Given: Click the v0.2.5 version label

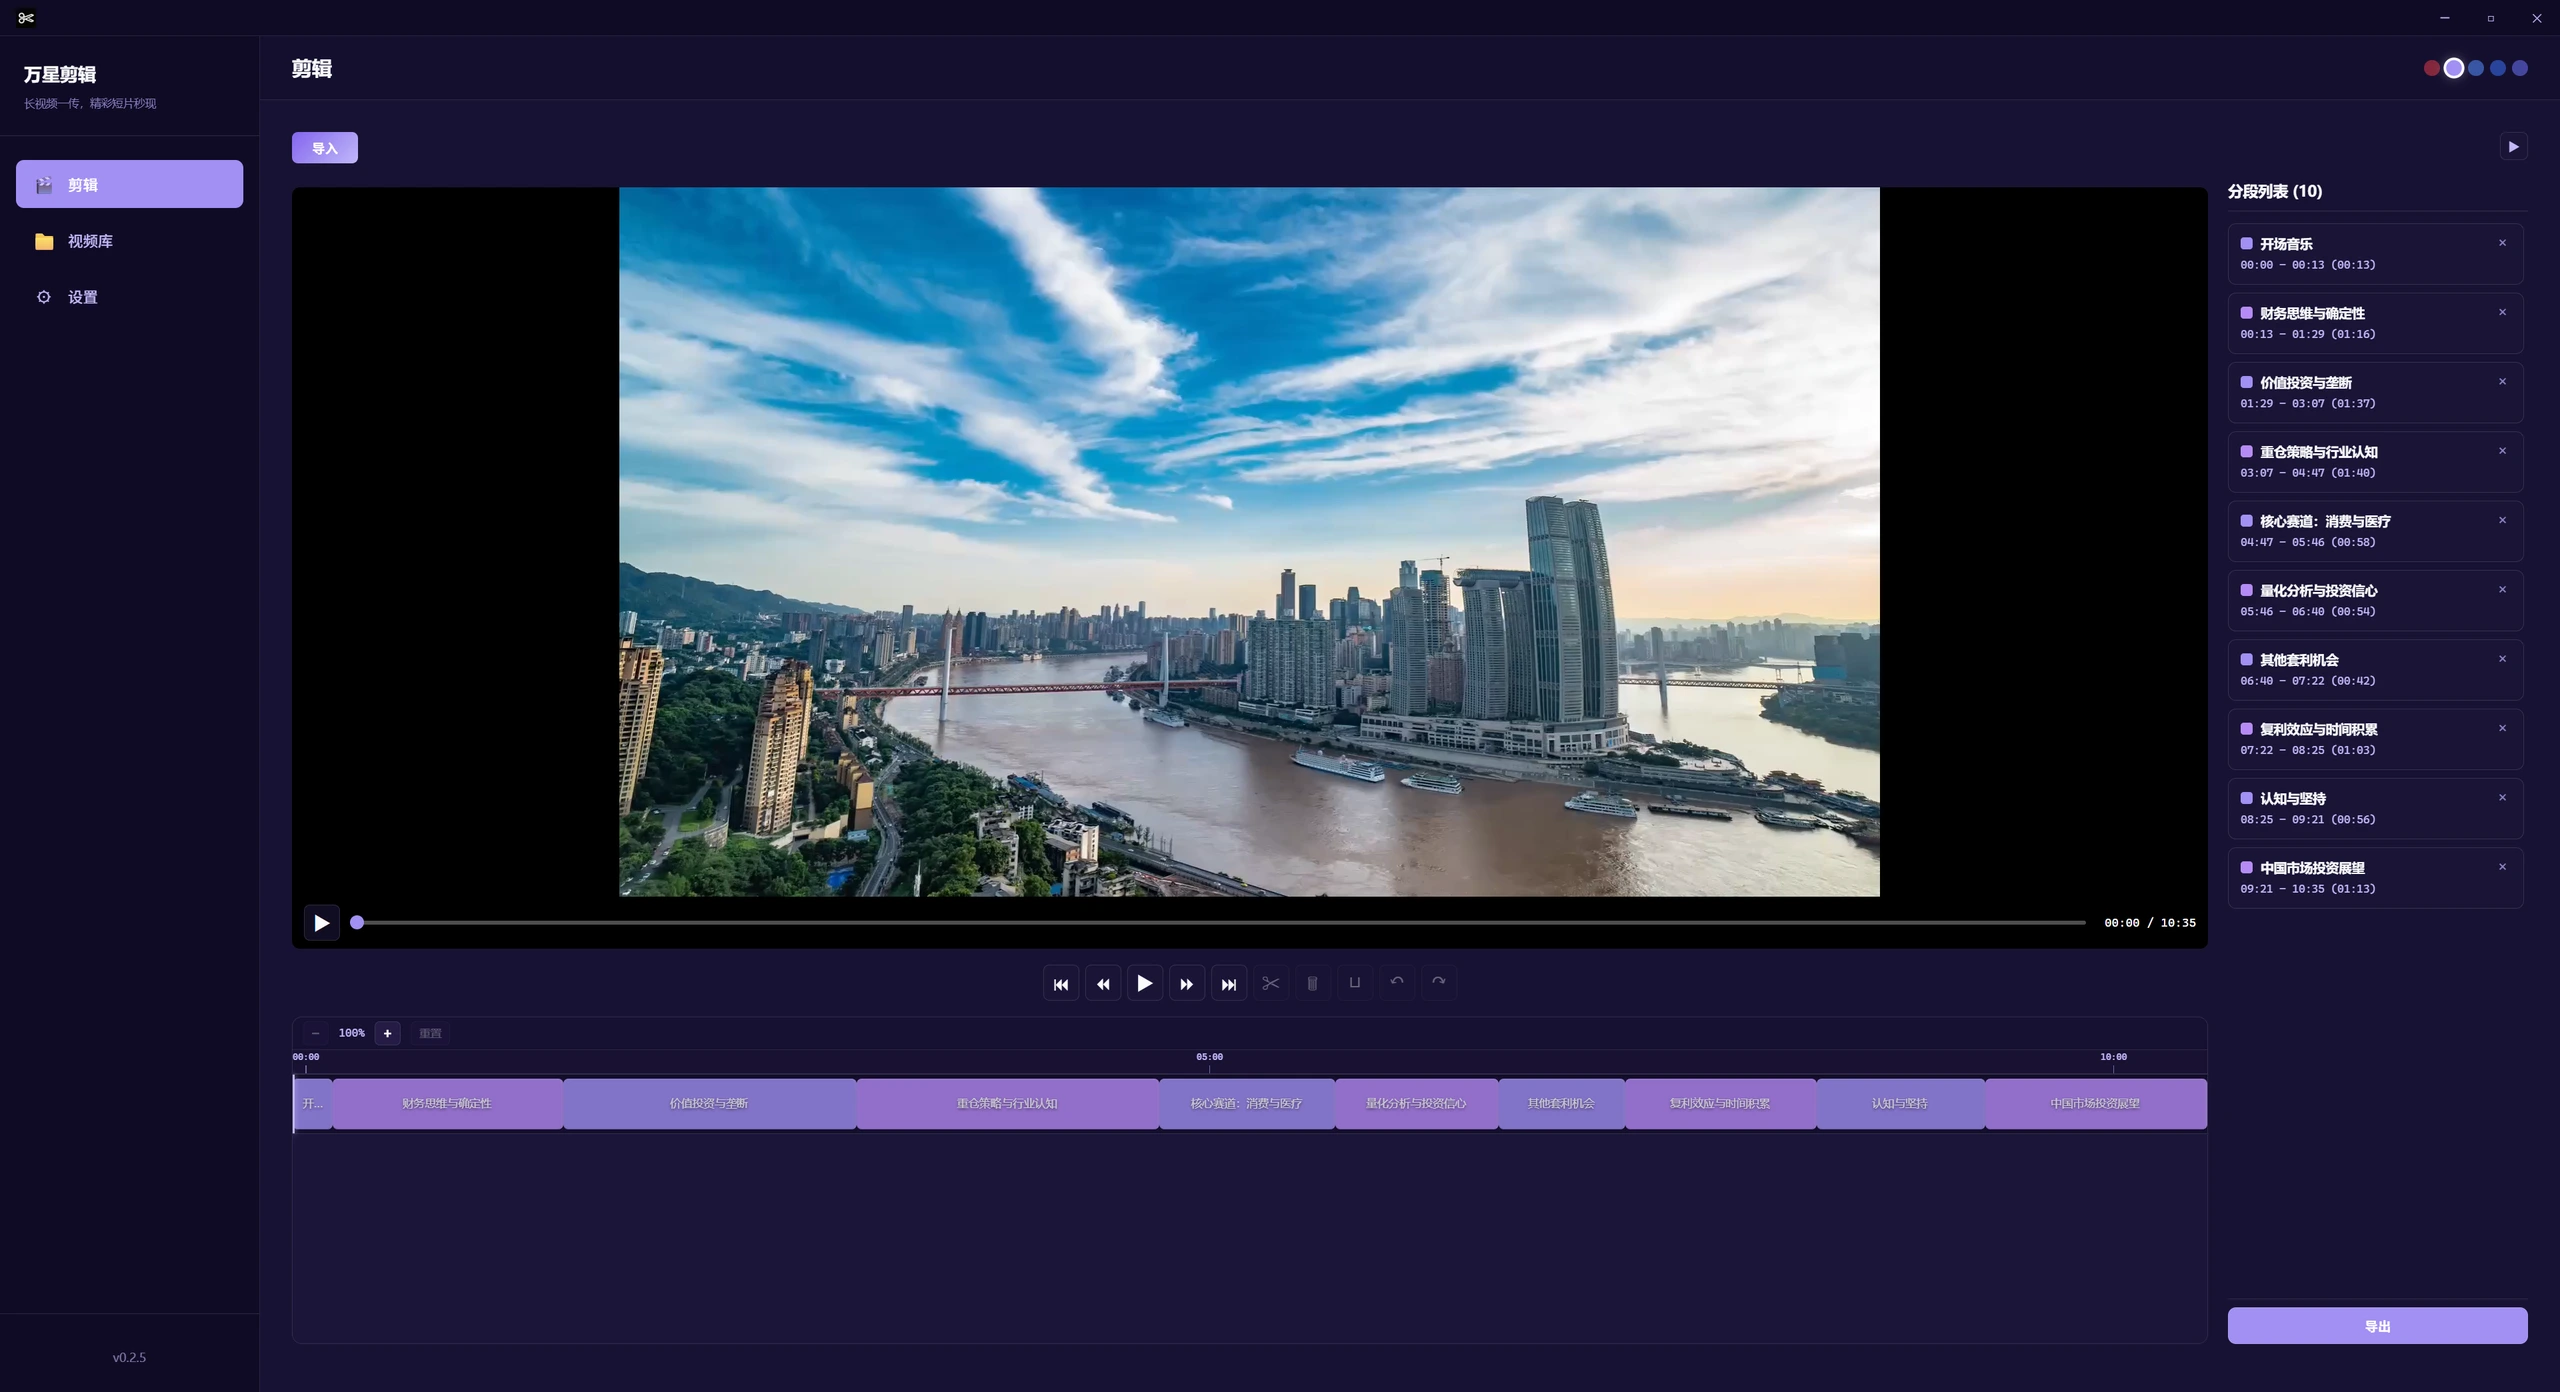Looking at the screenshot, I should point(129,1357).
